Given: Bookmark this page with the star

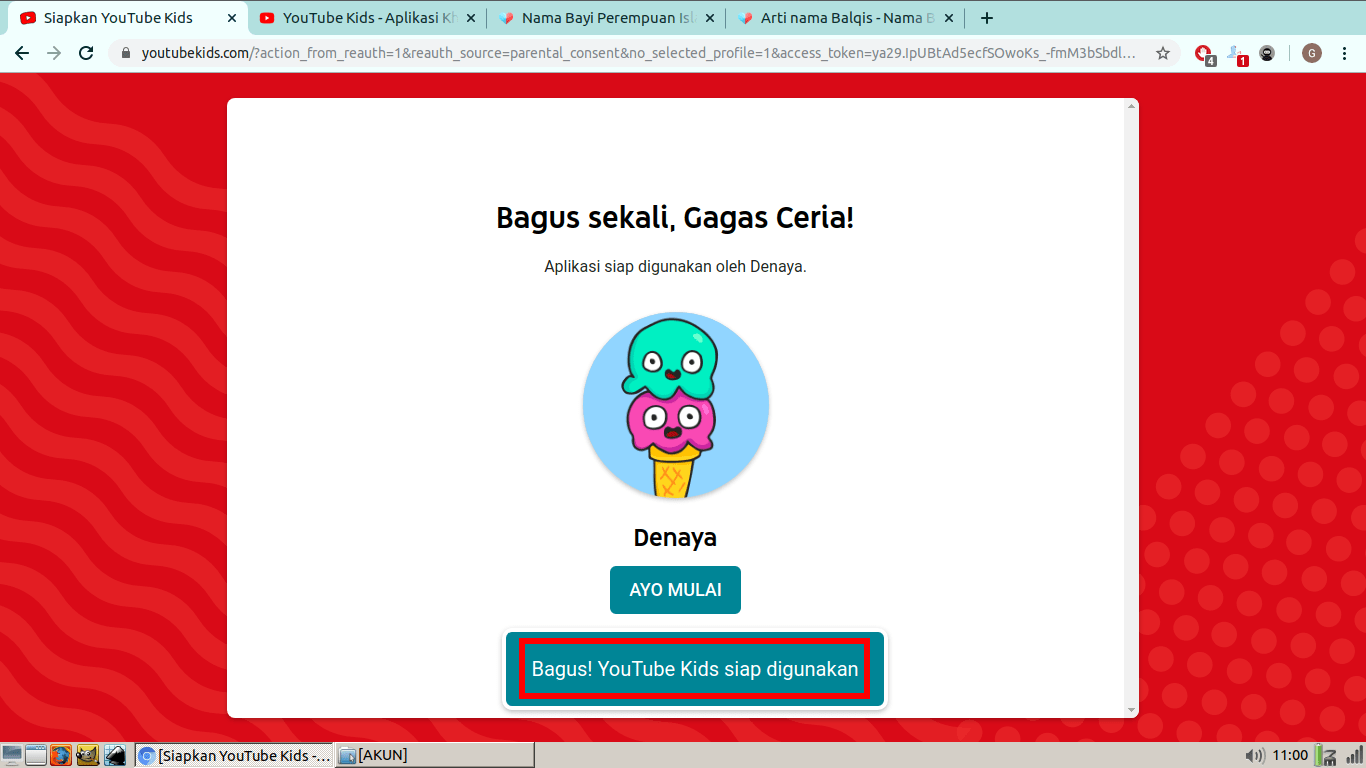Looking at the screenshot, I should pyautogui.click(x=1163, y=53).
